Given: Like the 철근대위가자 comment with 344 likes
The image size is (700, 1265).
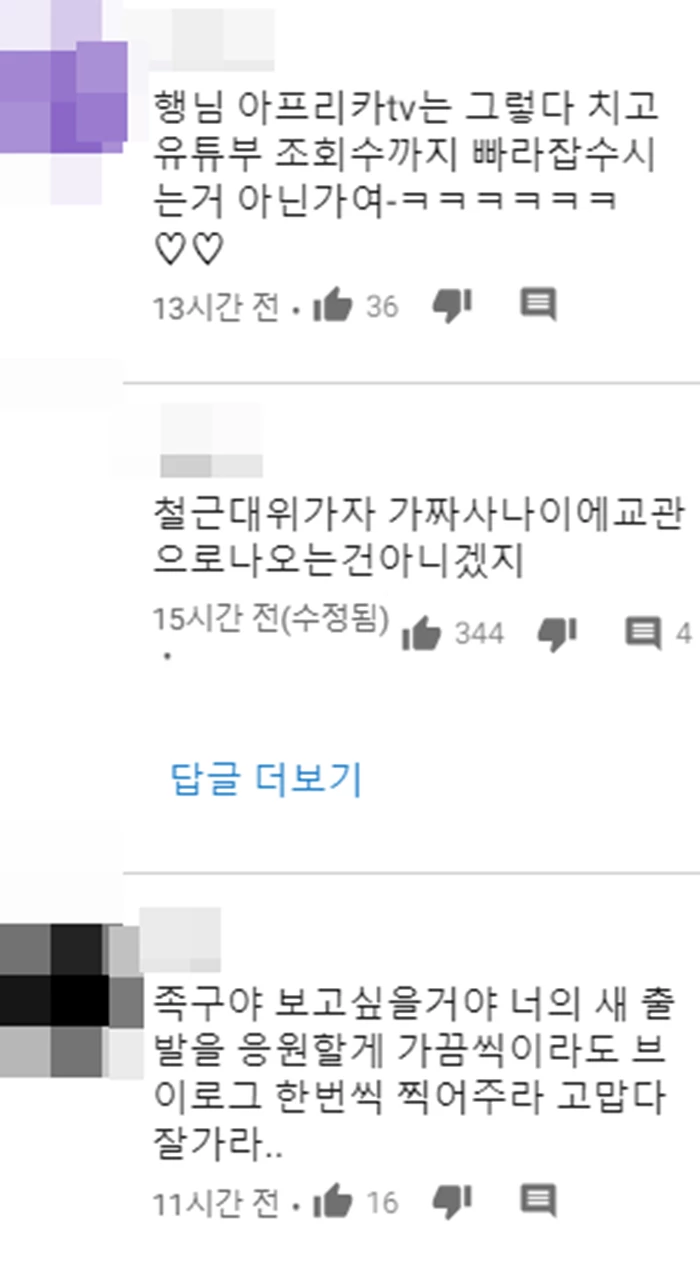Looking at the screenshot, I should (x=421, y=632).
